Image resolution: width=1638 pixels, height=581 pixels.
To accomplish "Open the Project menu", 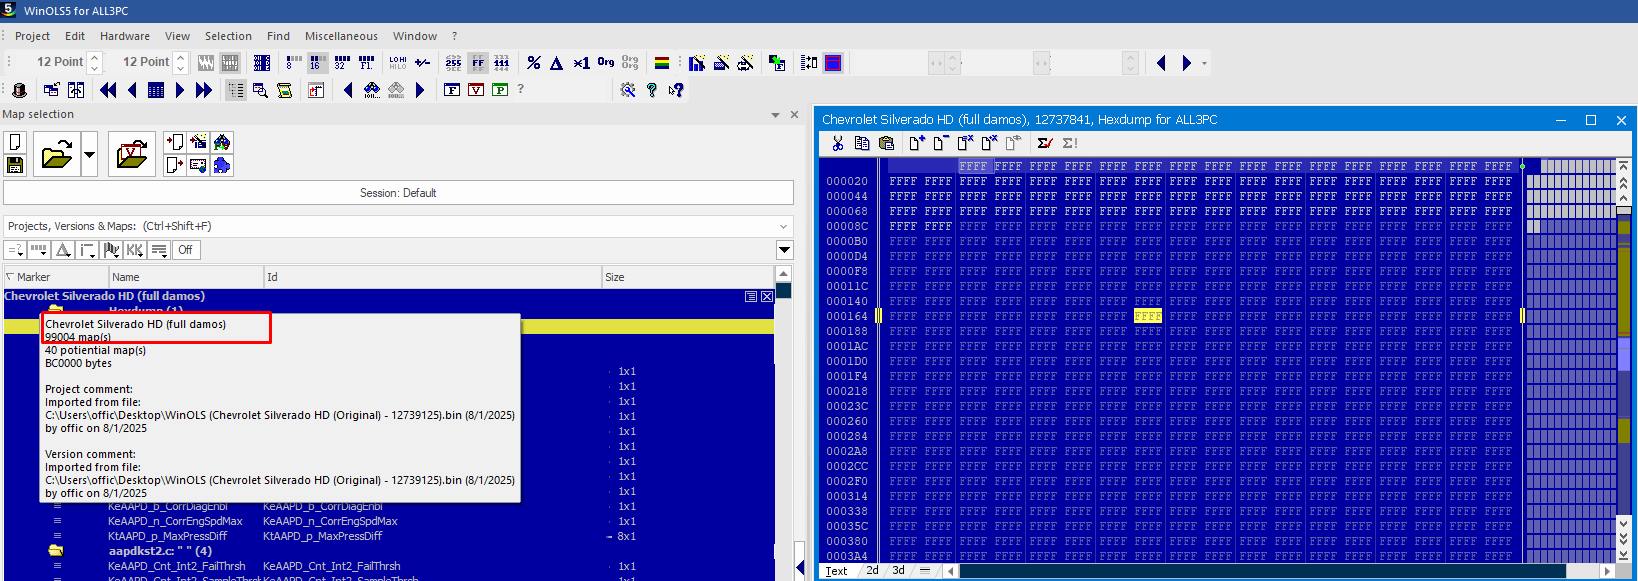I will [x=32, y=36].
